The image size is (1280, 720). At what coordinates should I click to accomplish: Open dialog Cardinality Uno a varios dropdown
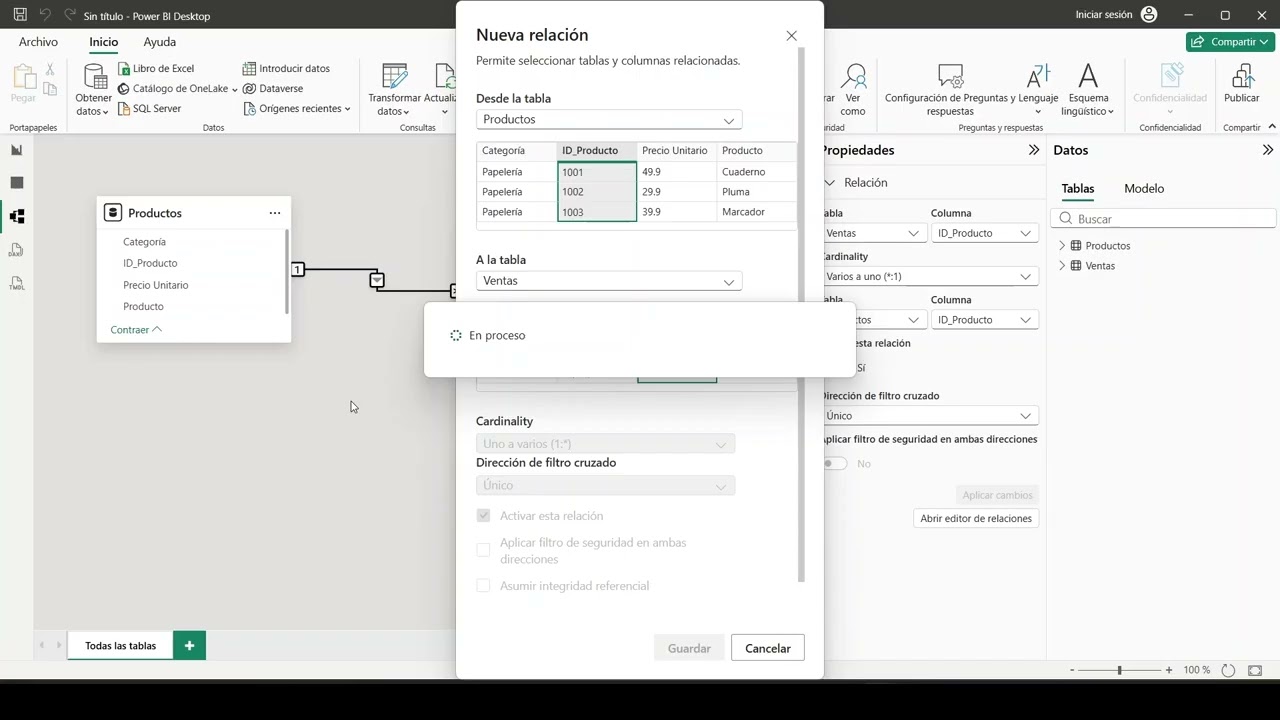[x=605, y=444]
